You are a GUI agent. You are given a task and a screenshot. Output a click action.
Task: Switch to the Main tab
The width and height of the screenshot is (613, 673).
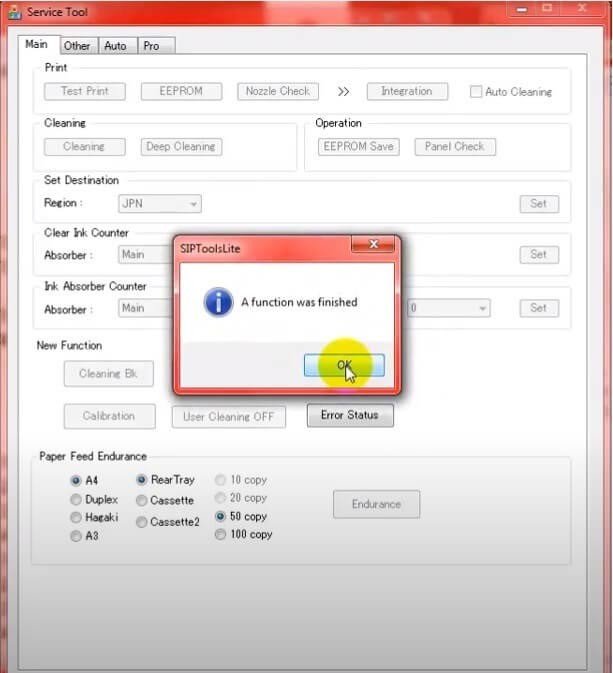pyautogui.click(x=37, y=44)
